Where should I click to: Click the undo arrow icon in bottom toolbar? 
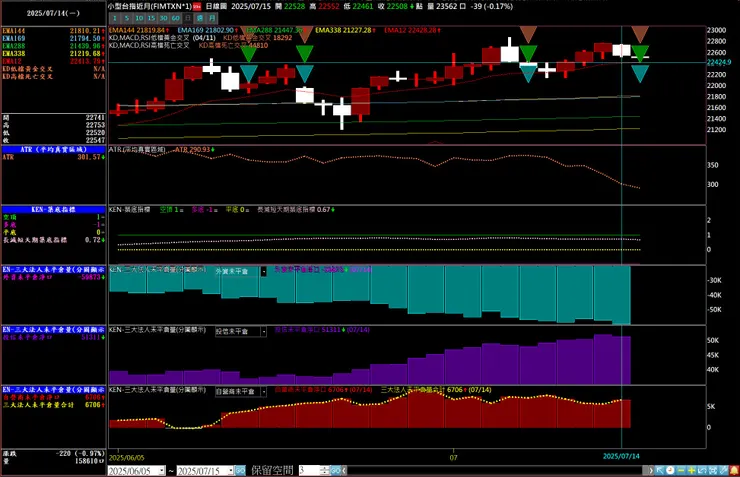(x=702, y=470)
